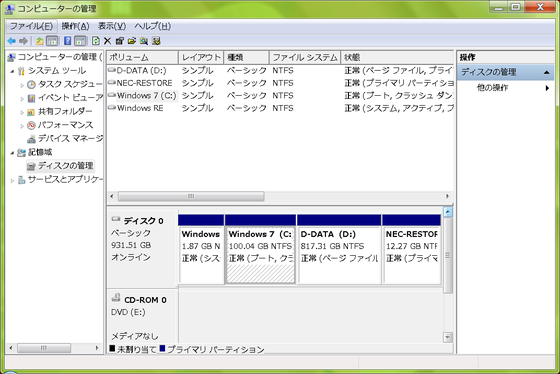Sort by the 種類 column header
Image resolution: width=560 pixels, height=374 pixels.
(x=246, y=57)
